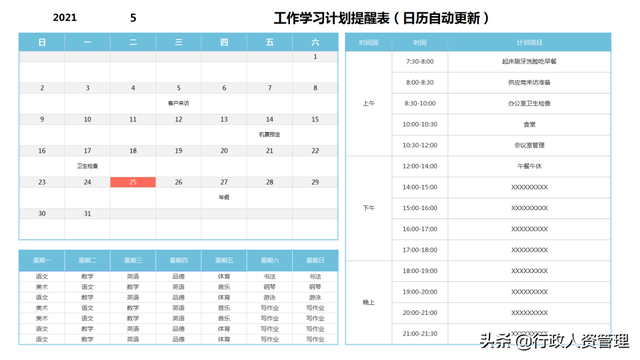The image size is (640, 360).
Task: Select XXXXXXXXX plan in 18:00-19:00 row
Action: [529, 271]
